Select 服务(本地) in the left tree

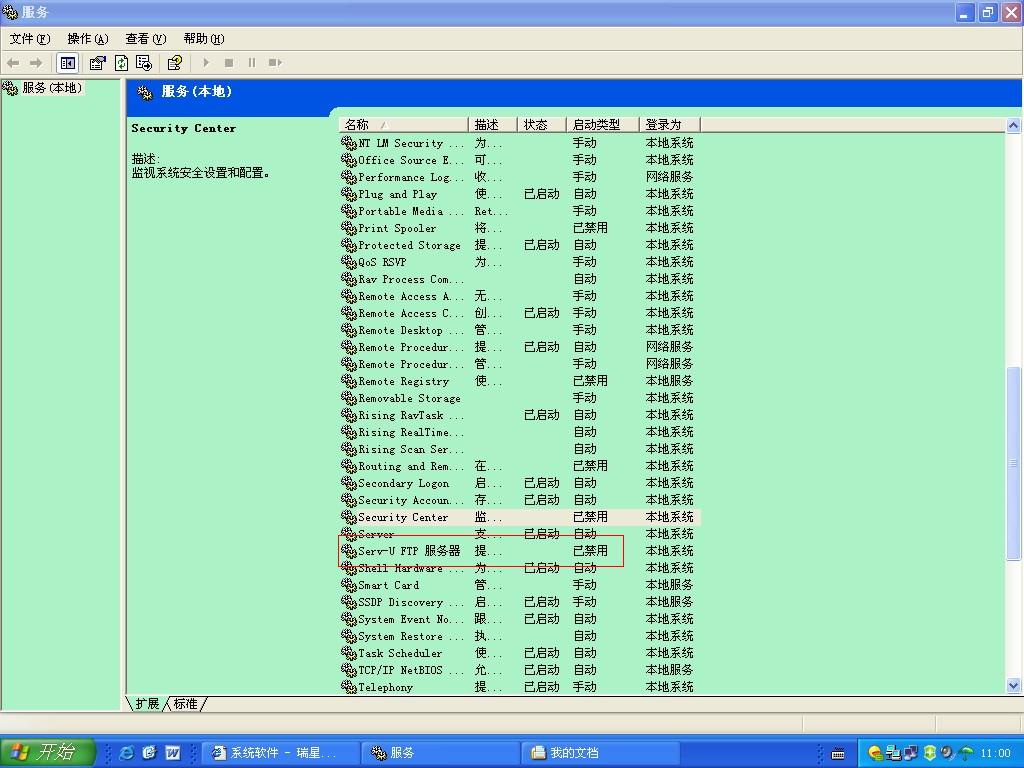click(52, 88)
